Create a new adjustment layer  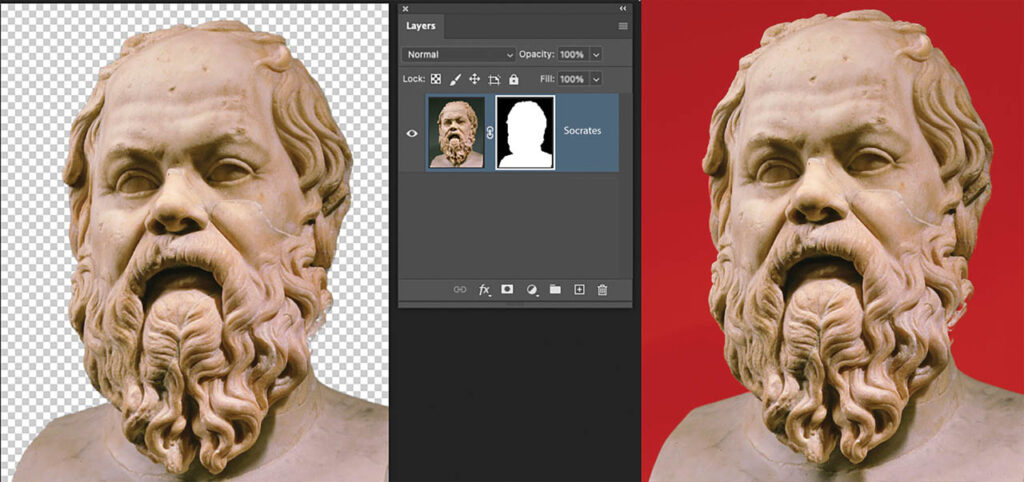532,289
